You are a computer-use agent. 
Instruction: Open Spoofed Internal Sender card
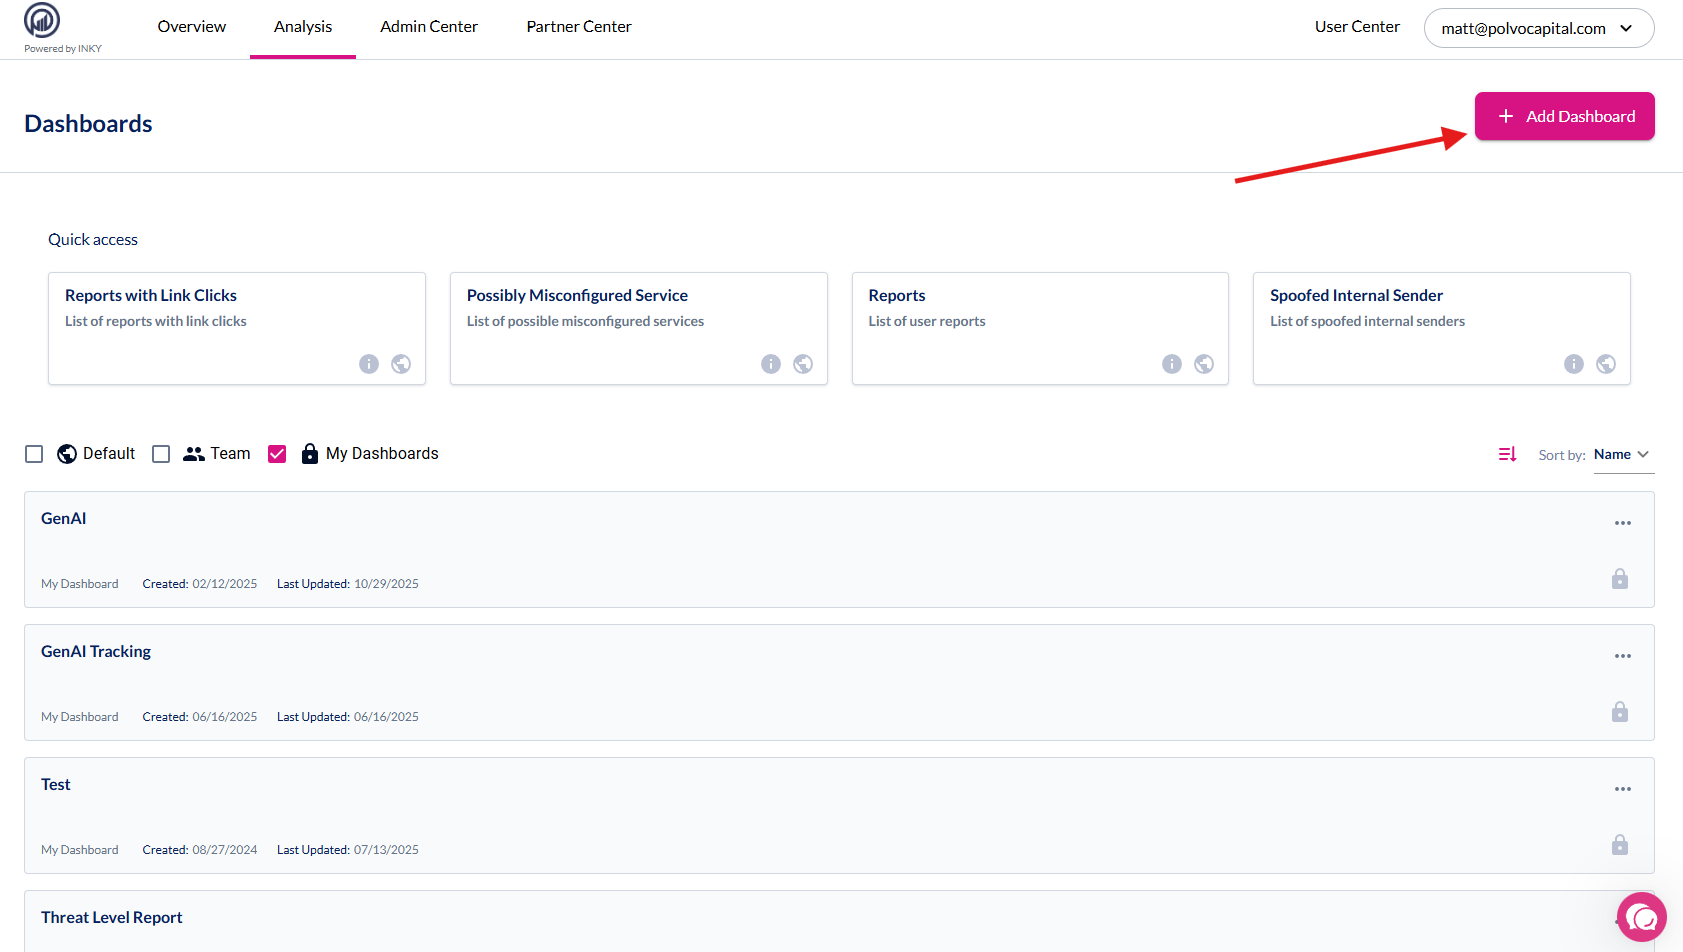[x=1442, y=328]
